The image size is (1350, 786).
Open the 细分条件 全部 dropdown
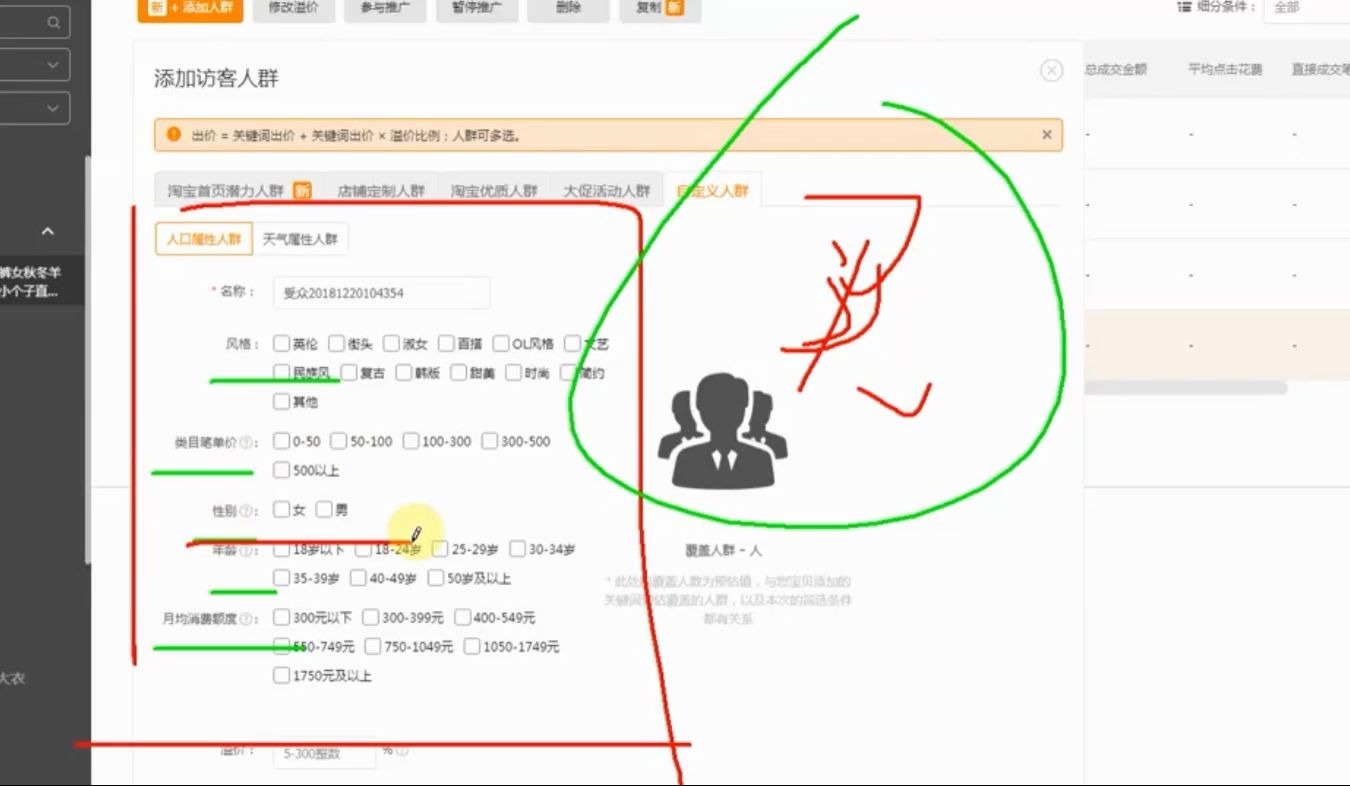[1306, 7]
